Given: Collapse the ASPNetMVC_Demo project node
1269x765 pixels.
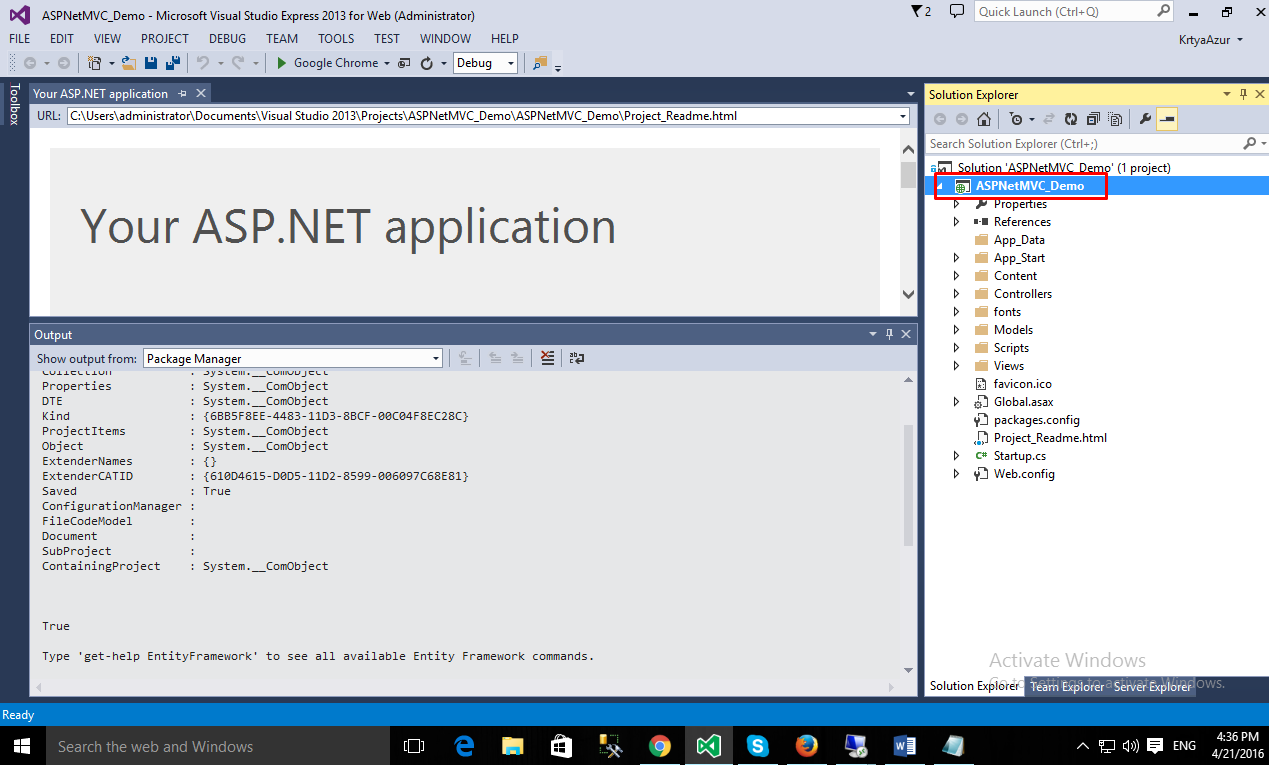Looking at the screenshot, I should tap(941, 186).
